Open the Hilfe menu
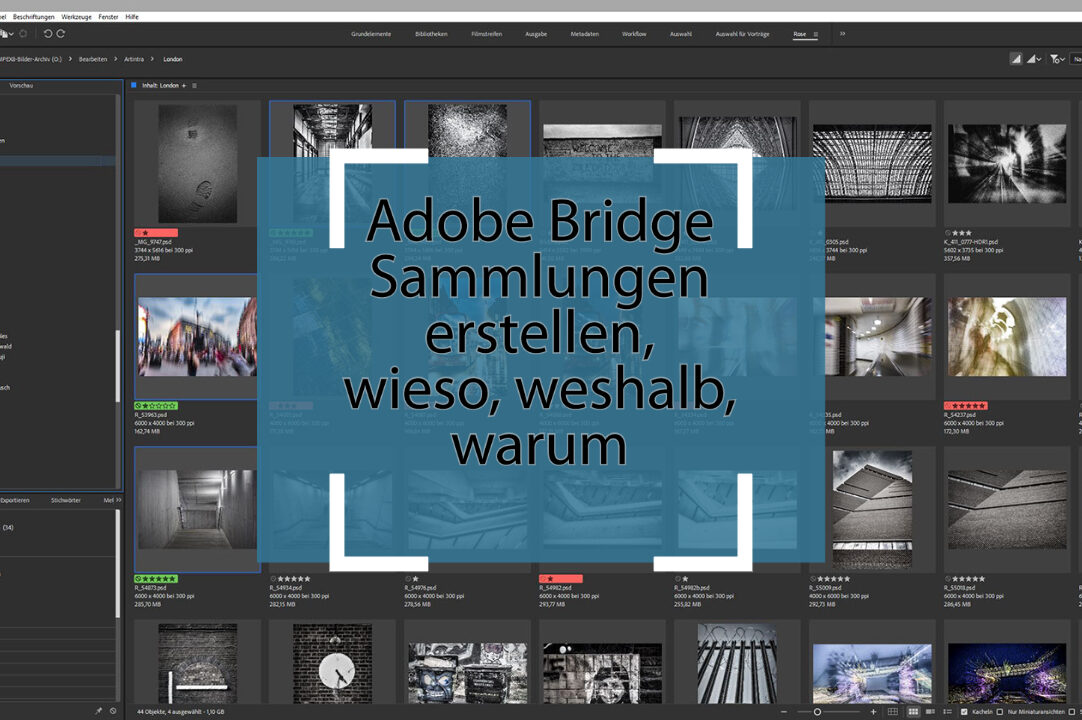1082x720 pixels. coord(132,17)
